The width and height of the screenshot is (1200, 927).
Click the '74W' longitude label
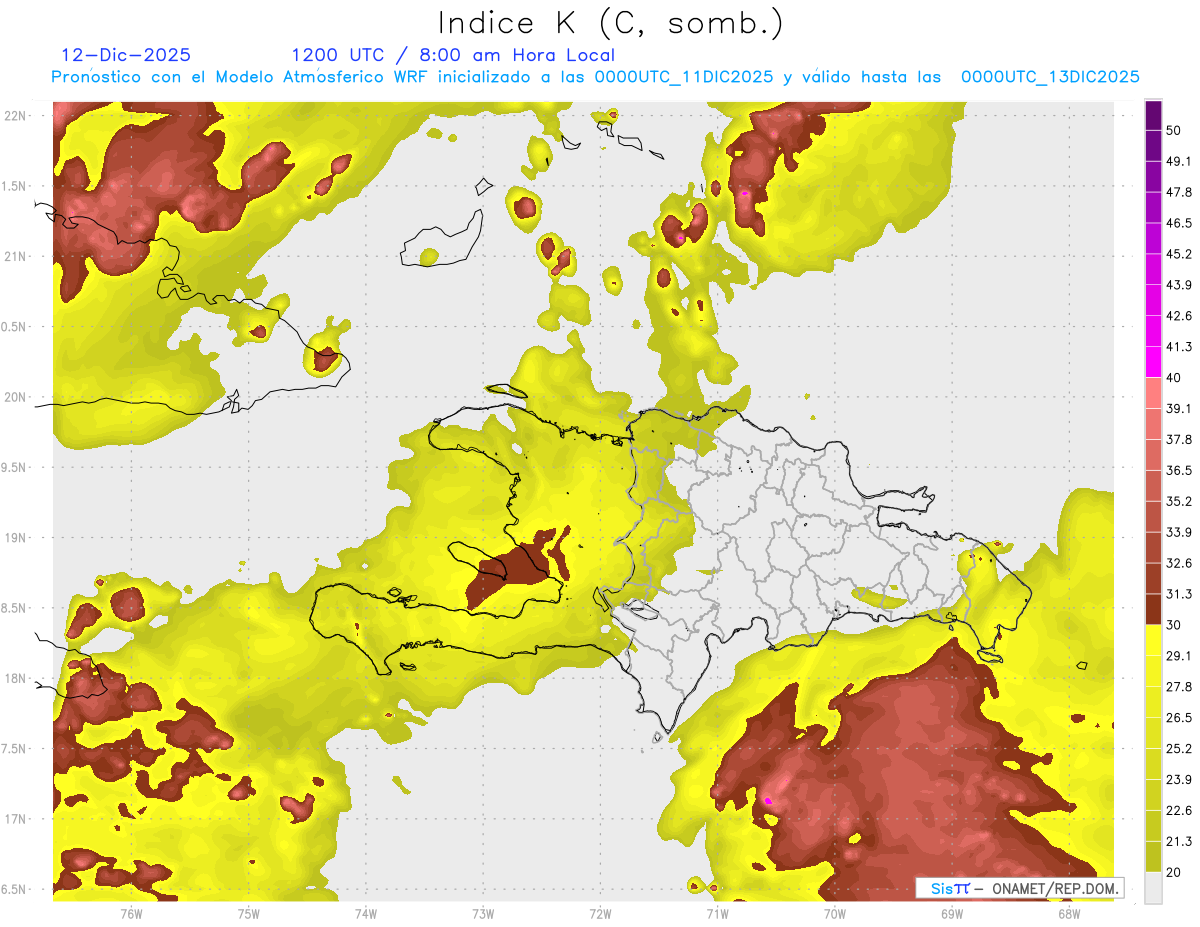pyautogui.click(x=366, y=913)
